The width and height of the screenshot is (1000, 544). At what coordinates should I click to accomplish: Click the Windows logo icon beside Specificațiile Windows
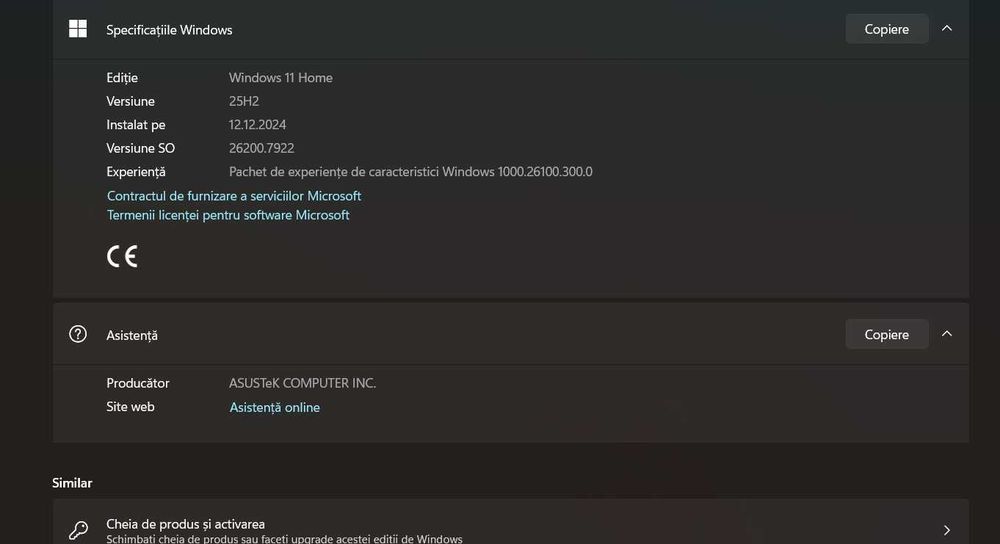tap(78, 29)
